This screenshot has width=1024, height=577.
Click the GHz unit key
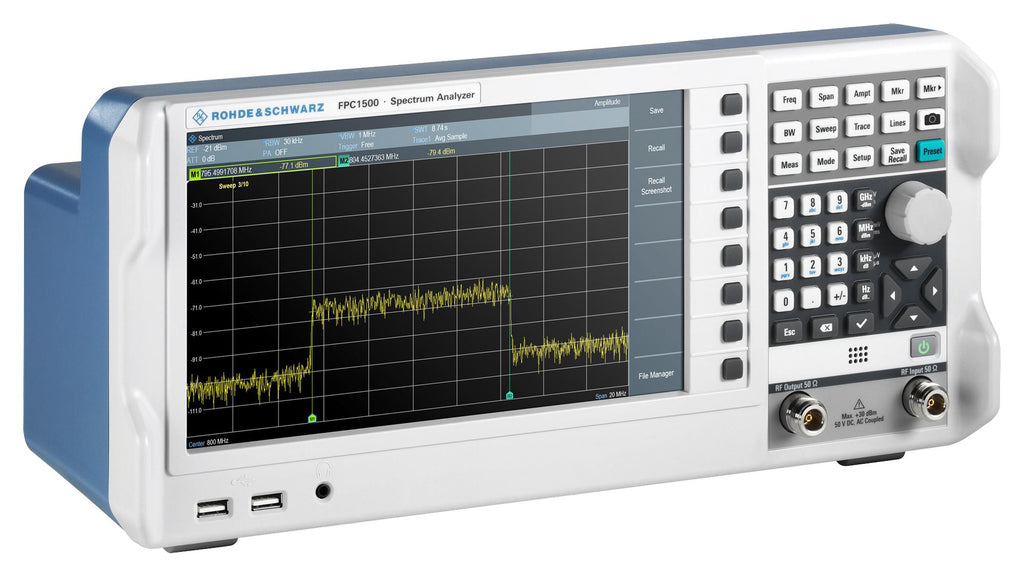[x=866, y=198]
